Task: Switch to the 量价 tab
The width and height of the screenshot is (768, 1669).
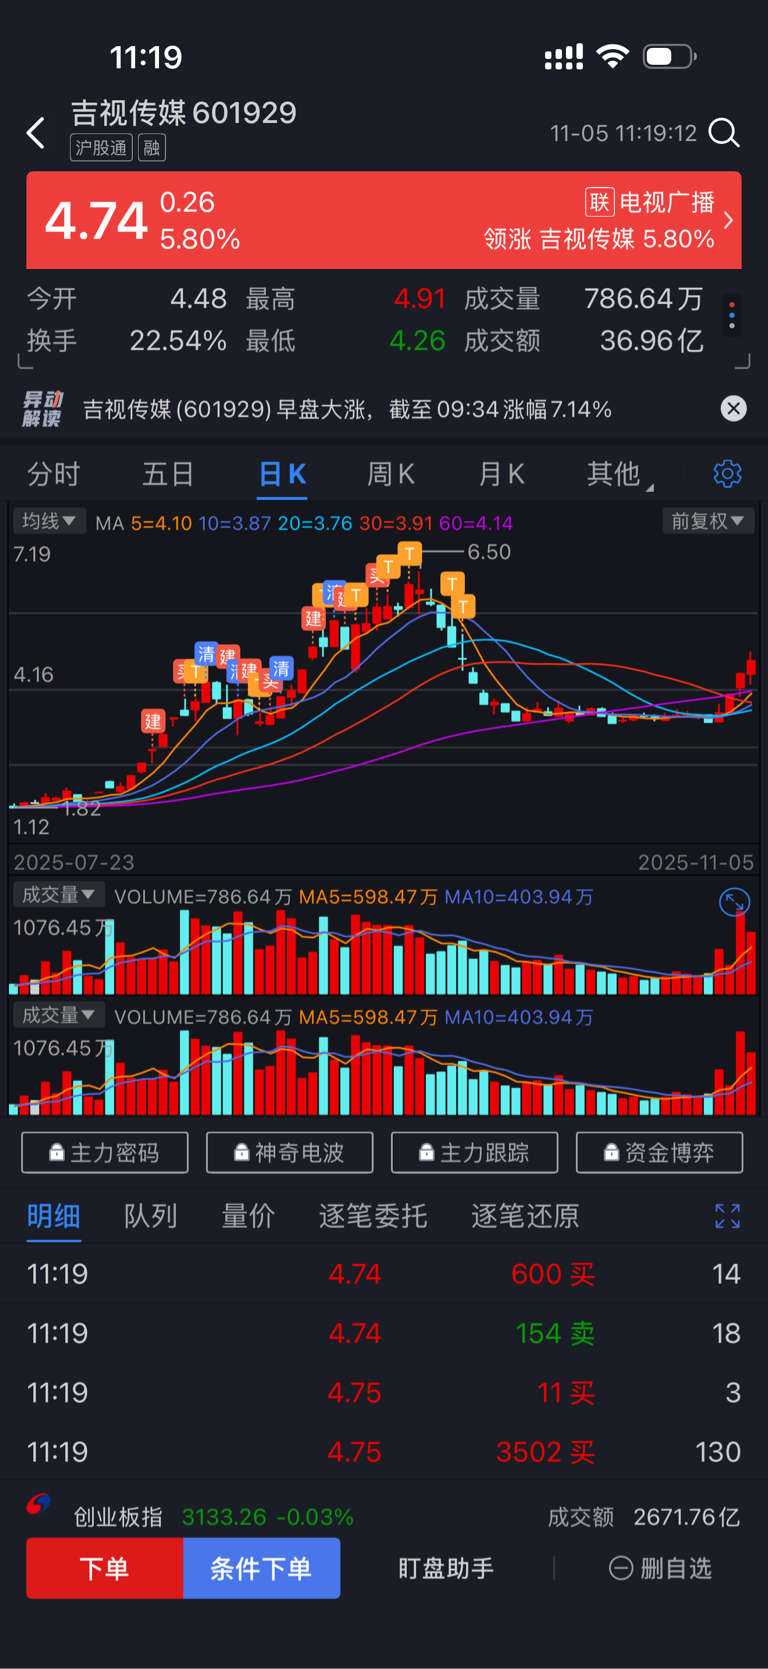Action: (247, 1216)
